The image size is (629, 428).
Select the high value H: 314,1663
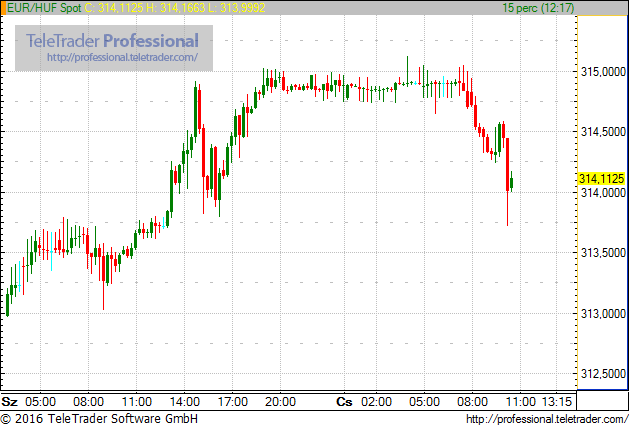coord(176,8)
